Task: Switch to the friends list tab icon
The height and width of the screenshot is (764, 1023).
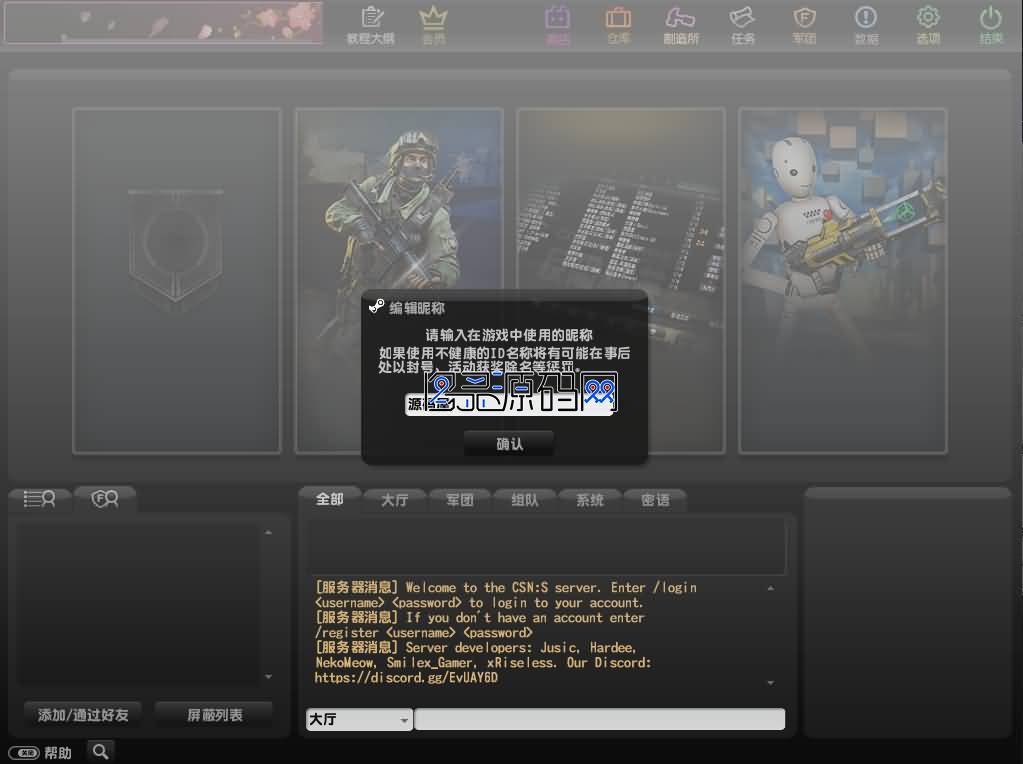Action: 39,499
